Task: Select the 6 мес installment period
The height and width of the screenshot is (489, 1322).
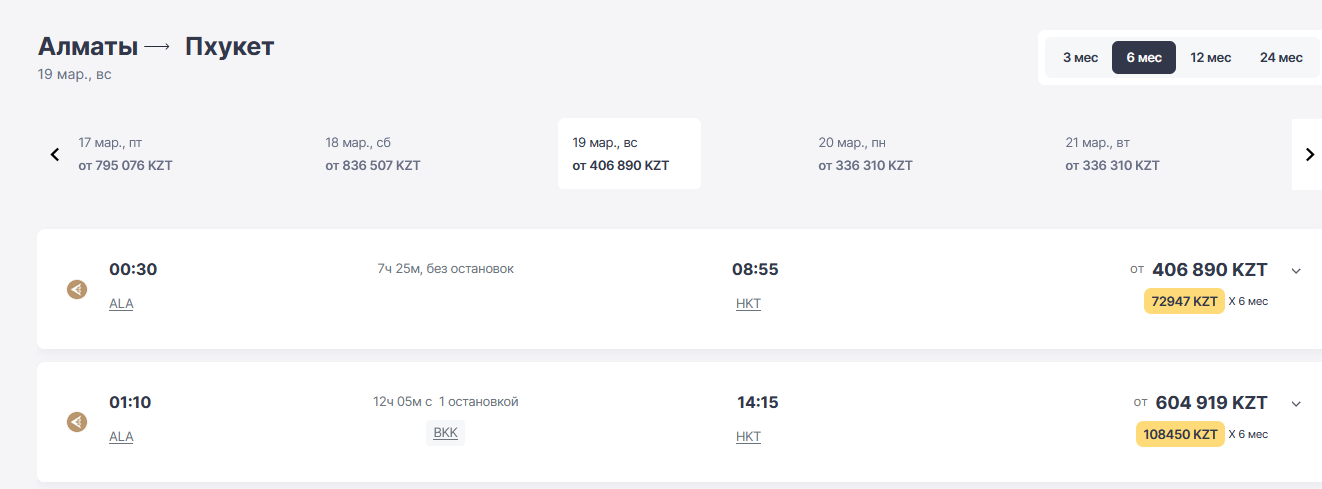Action: (x=1144, y=57)
